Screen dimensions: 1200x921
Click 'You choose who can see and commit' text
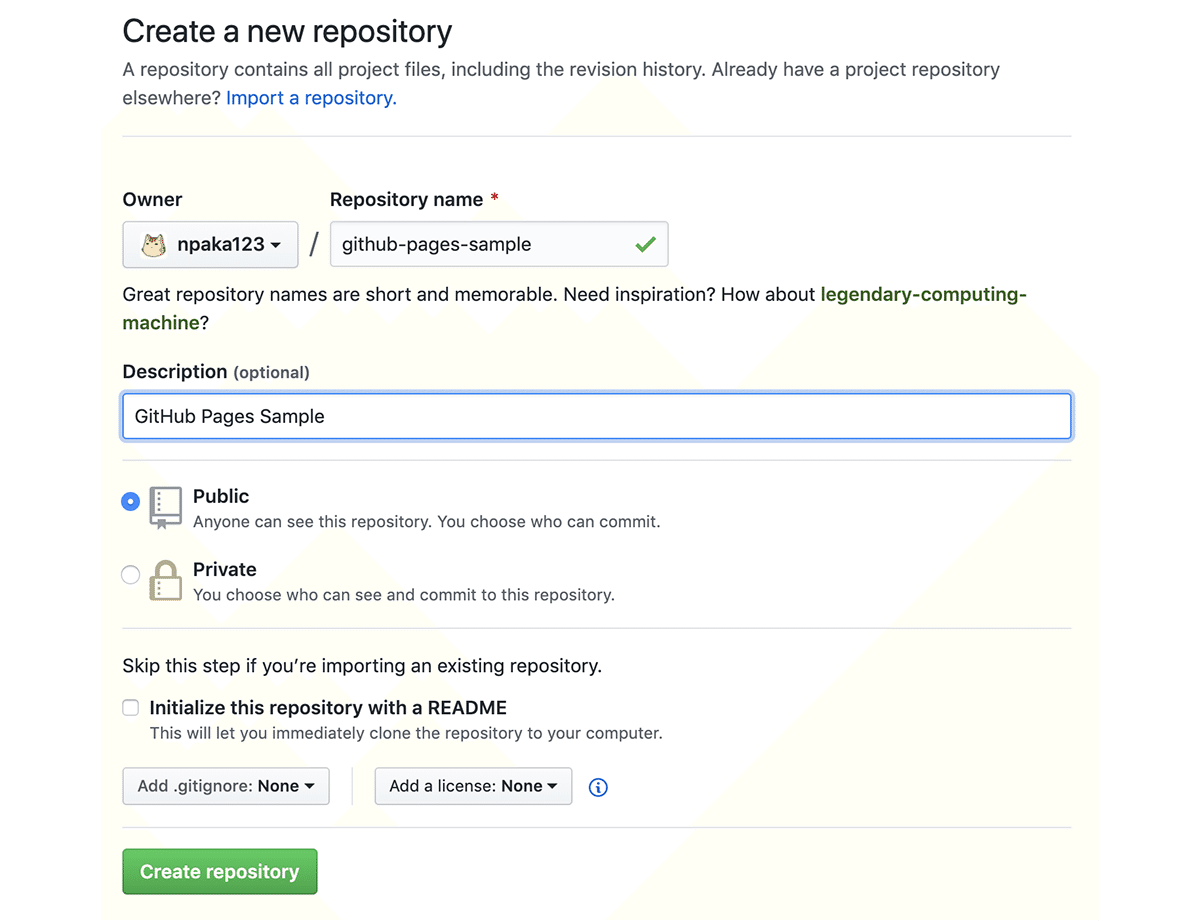coord(404,595)
